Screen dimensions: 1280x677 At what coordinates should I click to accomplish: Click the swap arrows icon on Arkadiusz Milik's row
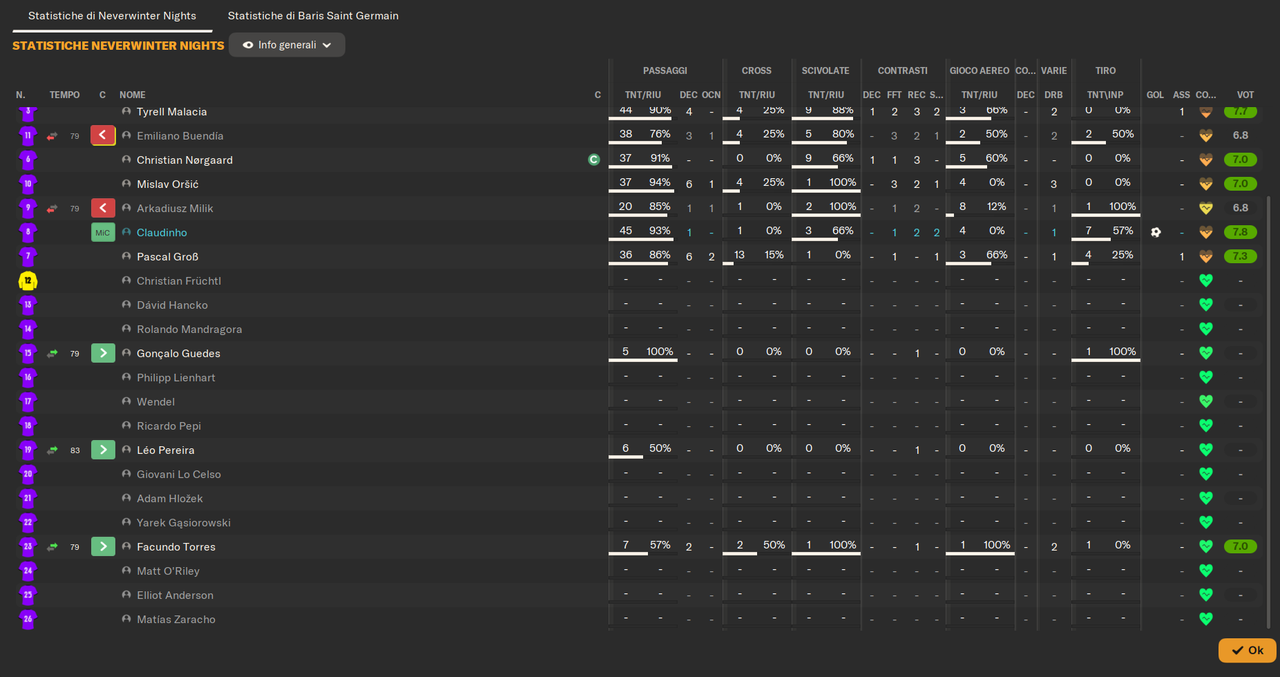pyautogui.click(x=52, y=208)
